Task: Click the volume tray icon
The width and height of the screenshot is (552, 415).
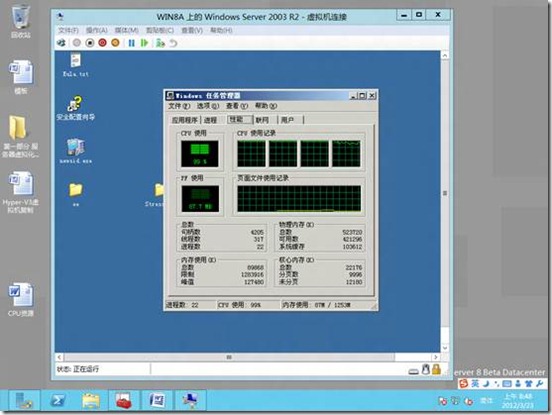Action: (x=468, y=401)
